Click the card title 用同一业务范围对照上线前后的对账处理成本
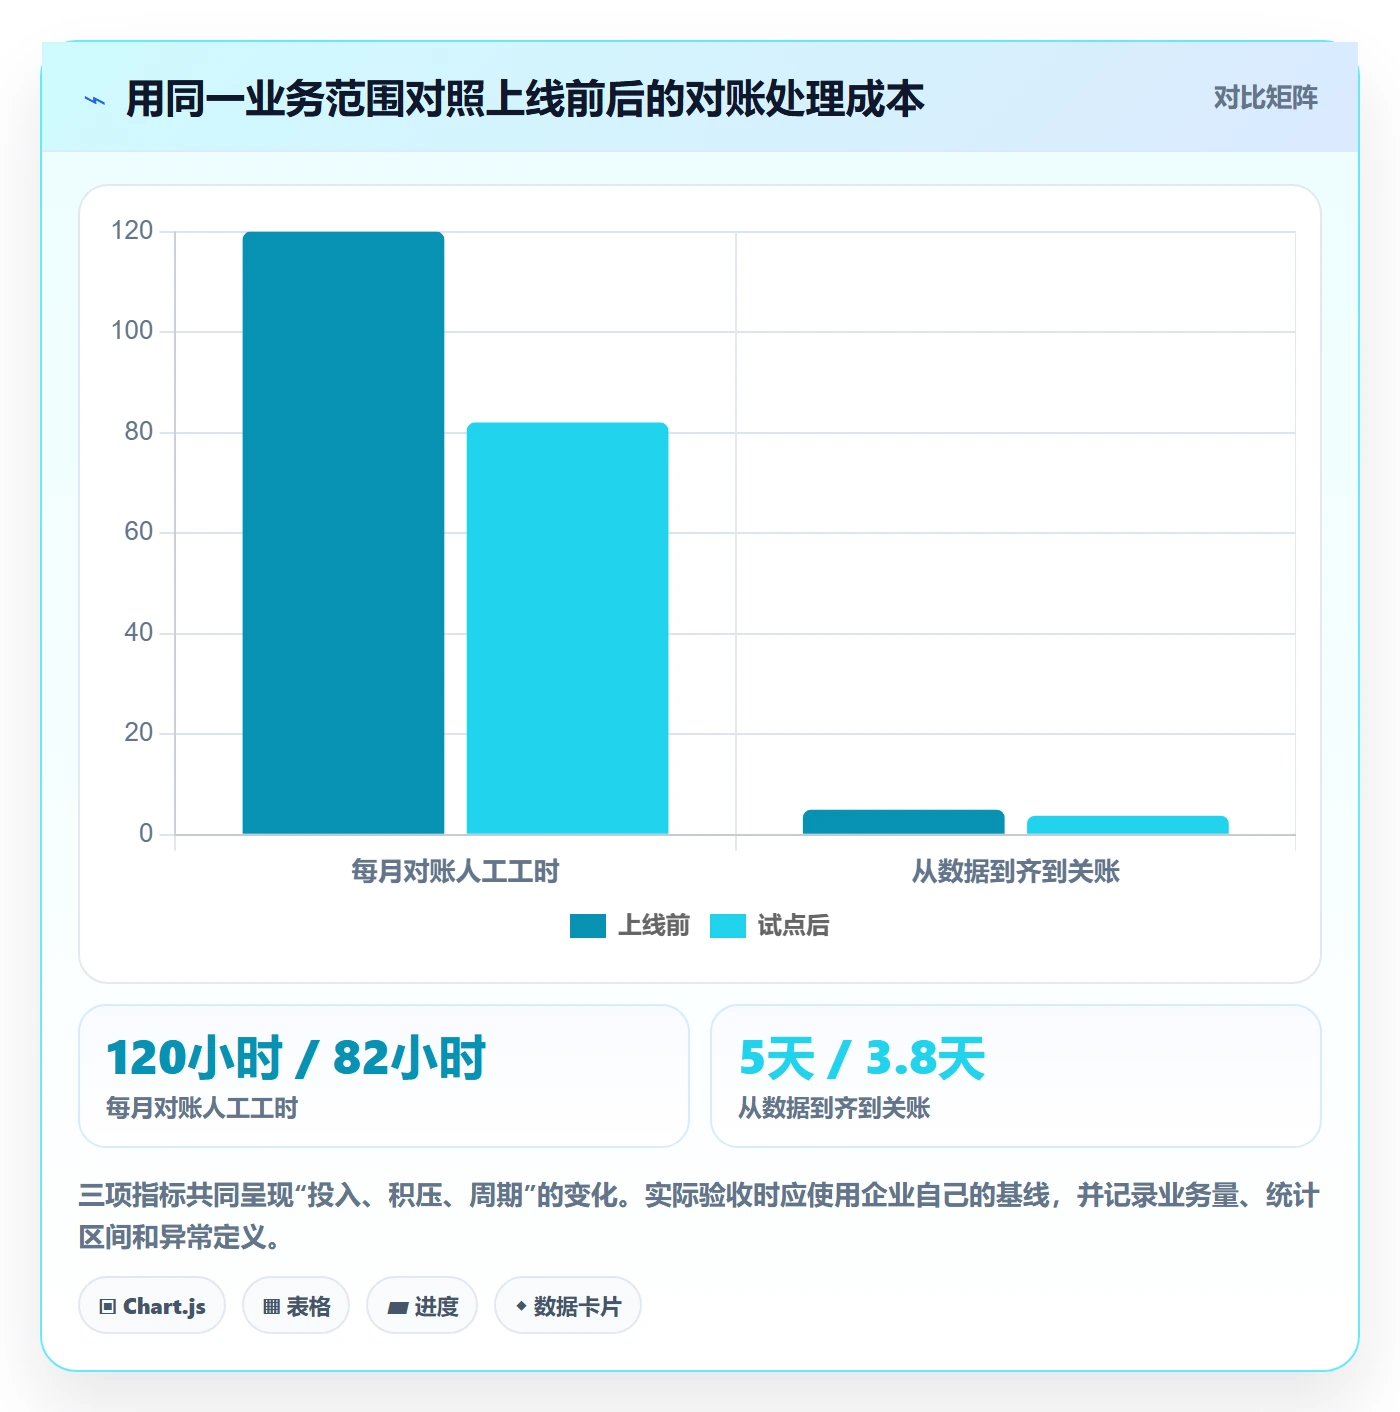 (x=525, y=99)
